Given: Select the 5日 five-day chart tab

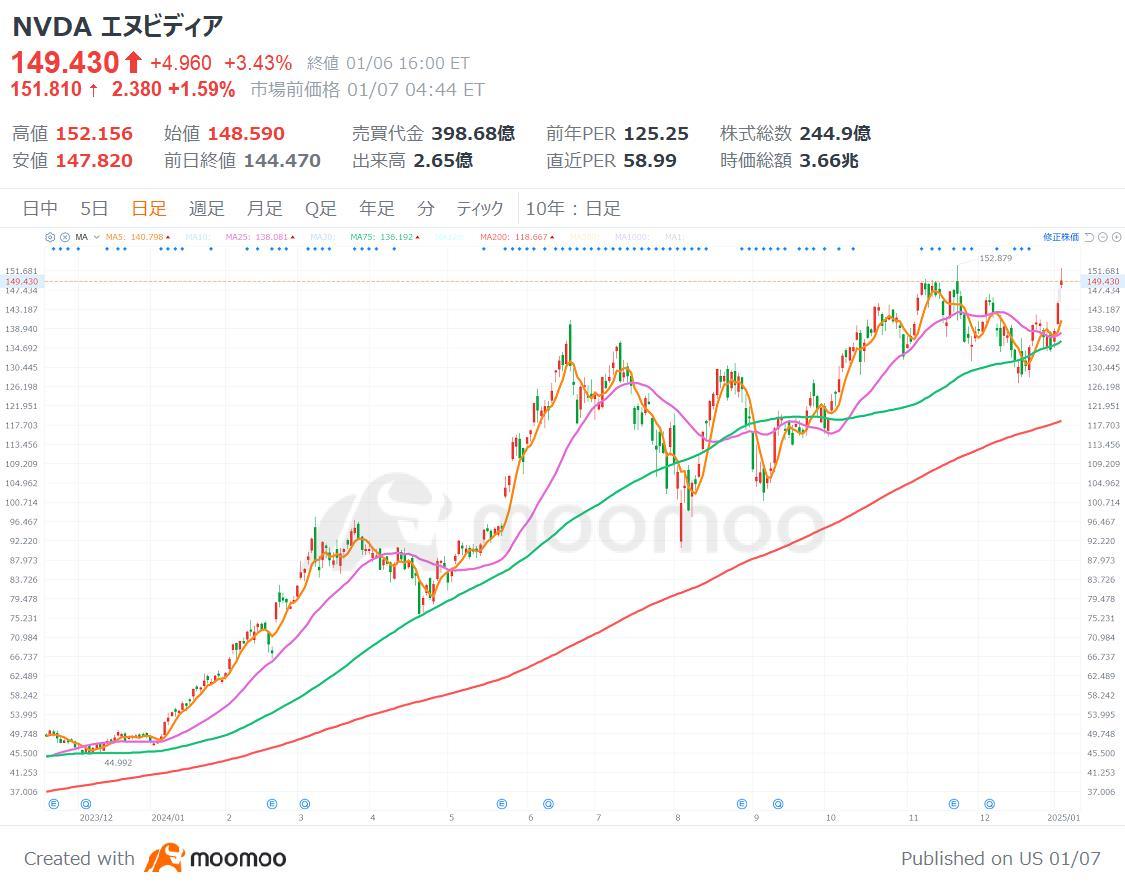Looking at the screenshot, I should [91, 209].
